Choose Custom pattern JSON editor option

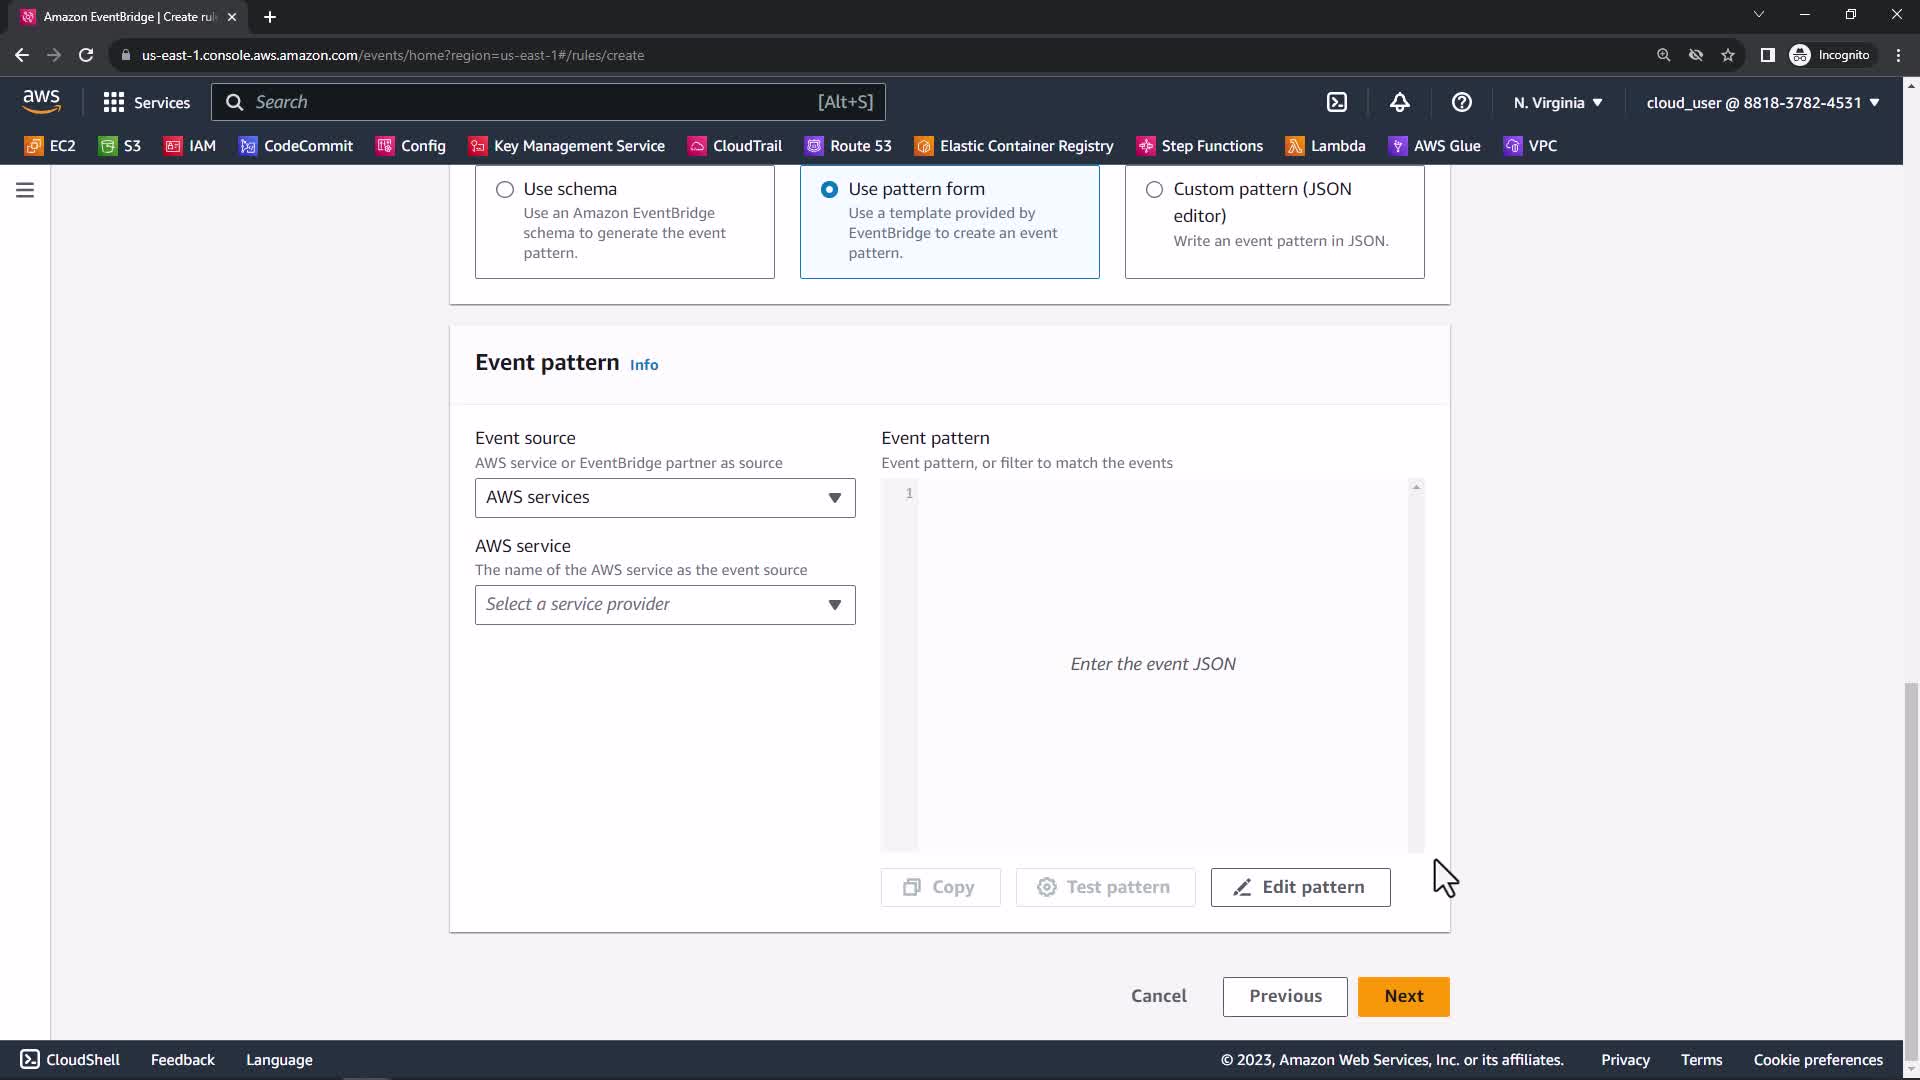pos(1154,189)
